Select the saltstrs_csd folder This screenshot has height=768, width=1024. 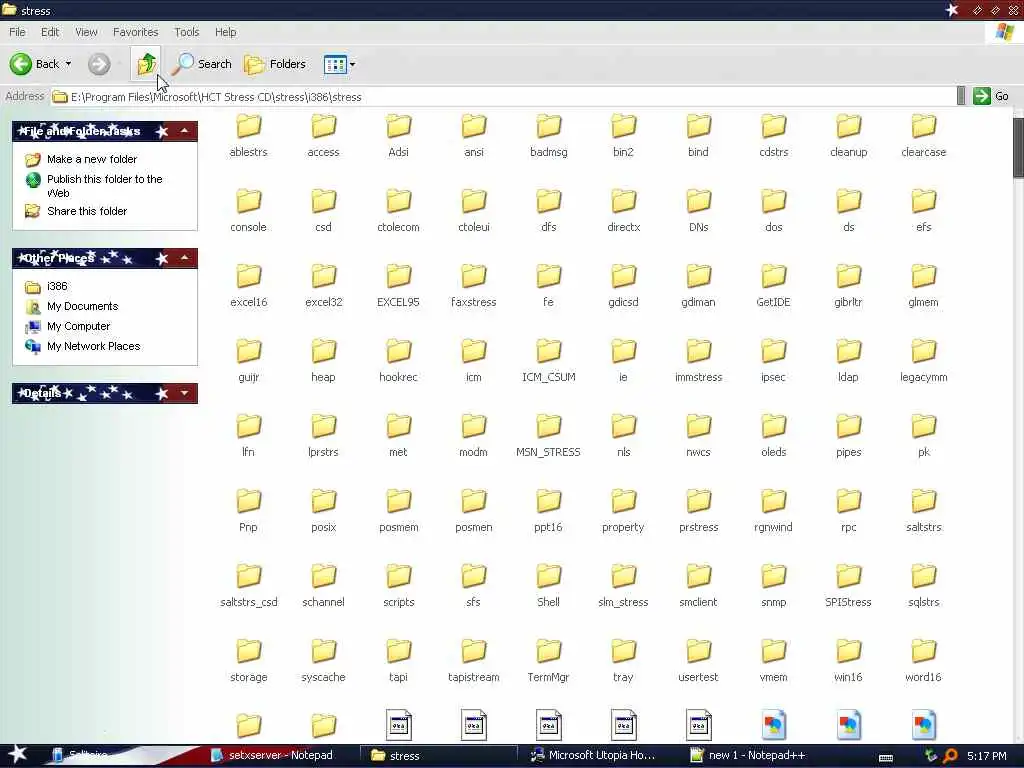coord(248,587)
